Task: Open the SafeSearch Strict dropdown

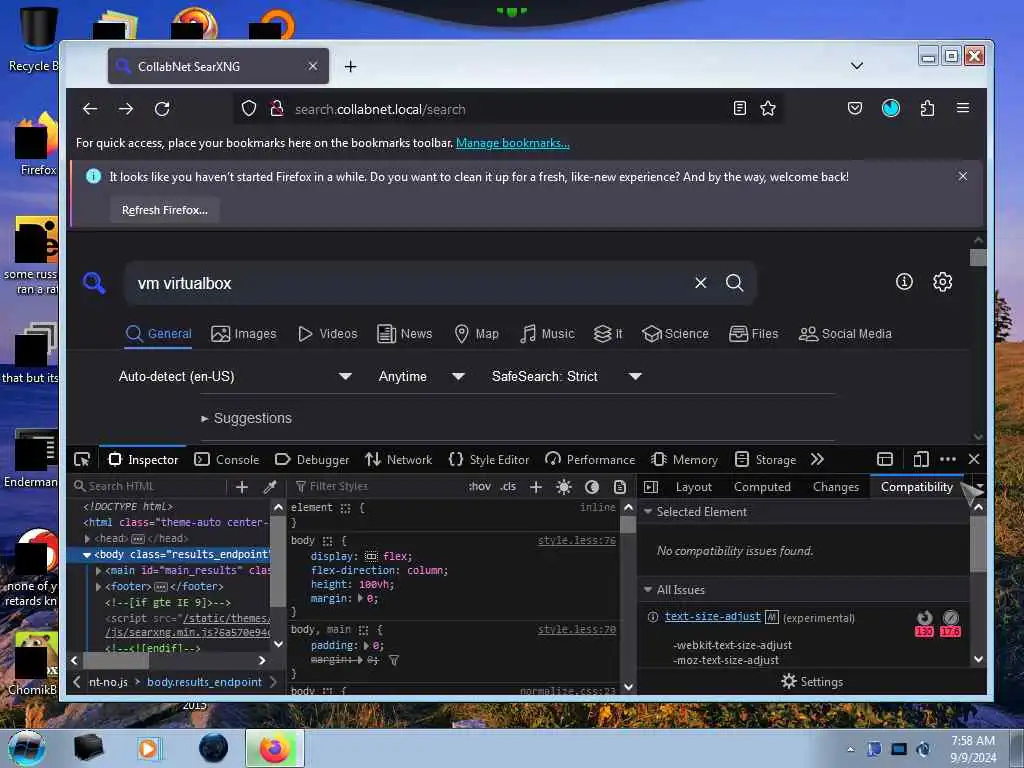Action: [566, 376]
